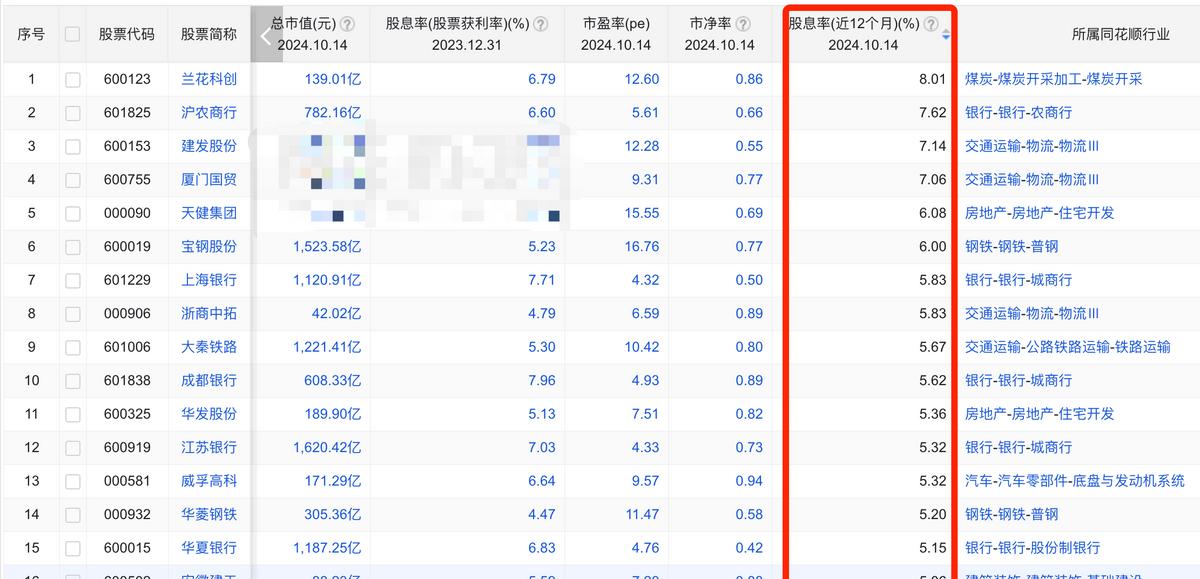The image size is (1200, 579).
Task: Click 钢铁-钢铁-普钢 industry in 宝钢股份 row
Action: tap(1011, 247)
